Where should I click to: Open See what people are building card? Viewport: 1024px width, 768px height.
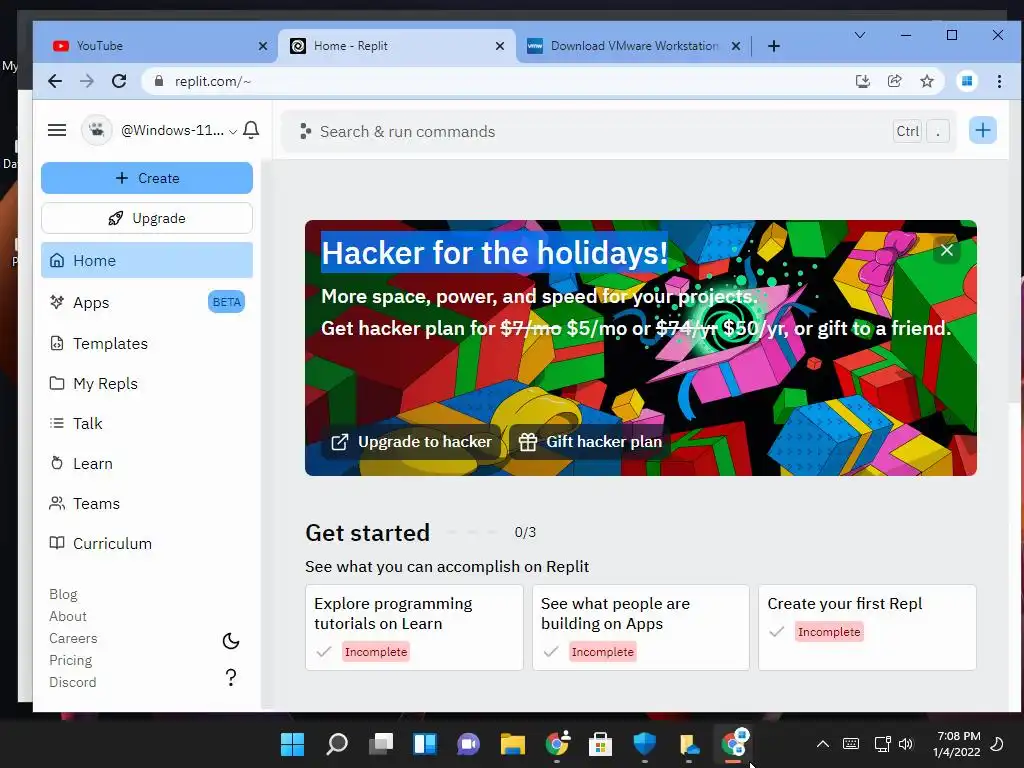click(x=641, y=628)
